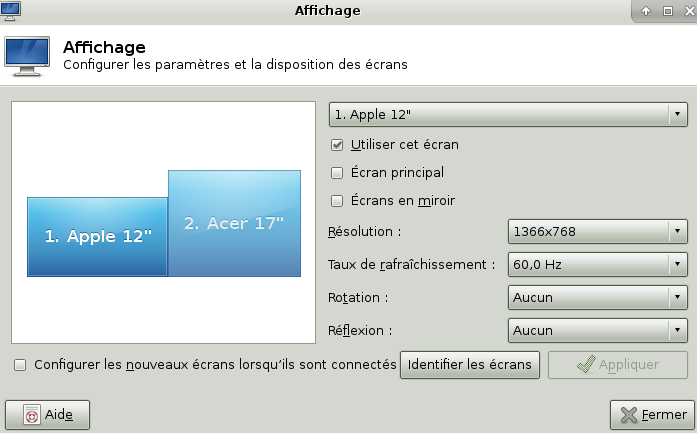Select the Apple 12" screen in layout preview
The width and height of the screenshot is (697, 433).
click(x=97, y=237)
